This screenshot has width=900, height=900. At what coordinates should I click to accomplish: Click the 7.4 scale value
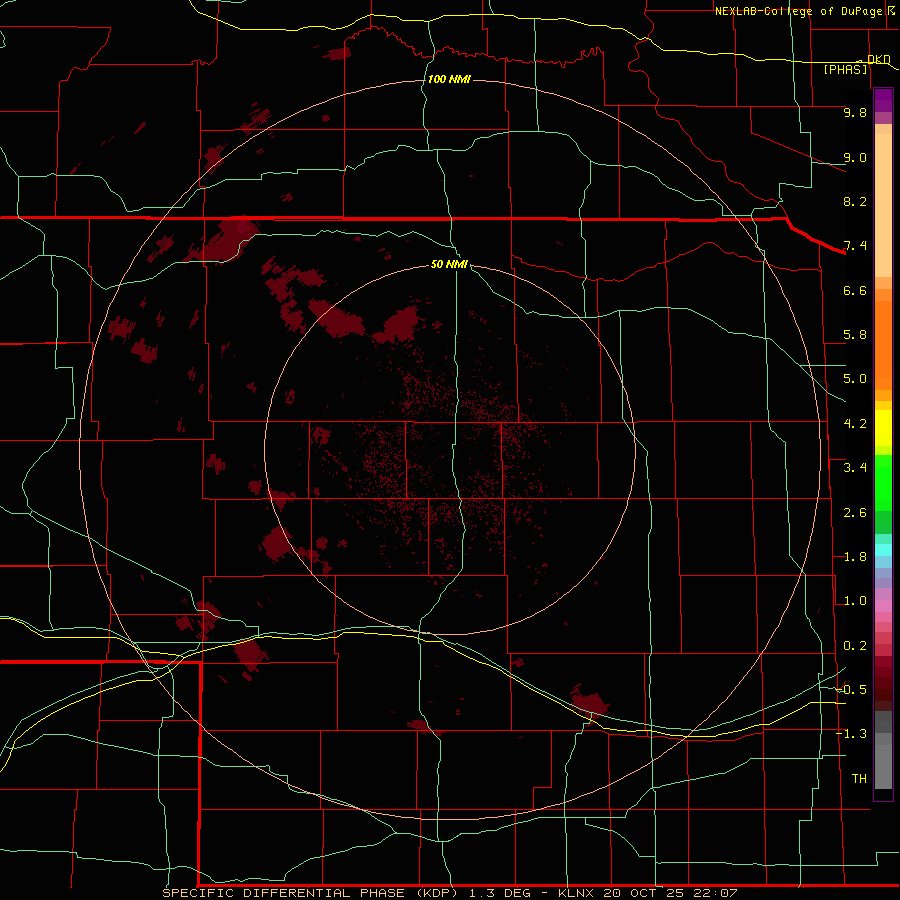point(855,246)
